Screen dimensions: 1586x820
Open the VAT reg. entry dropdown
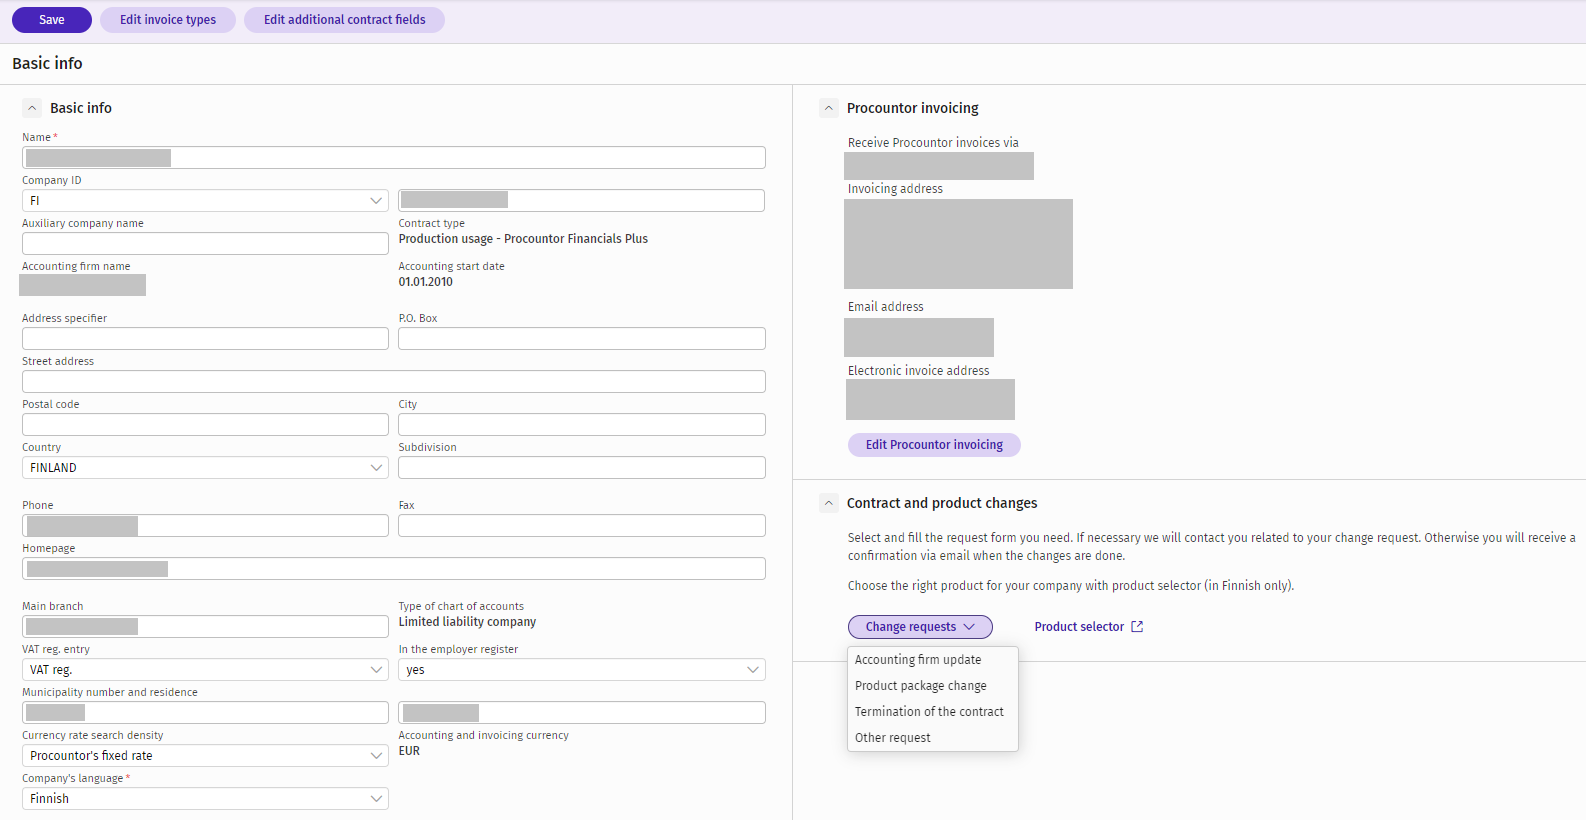click(205, 670)
